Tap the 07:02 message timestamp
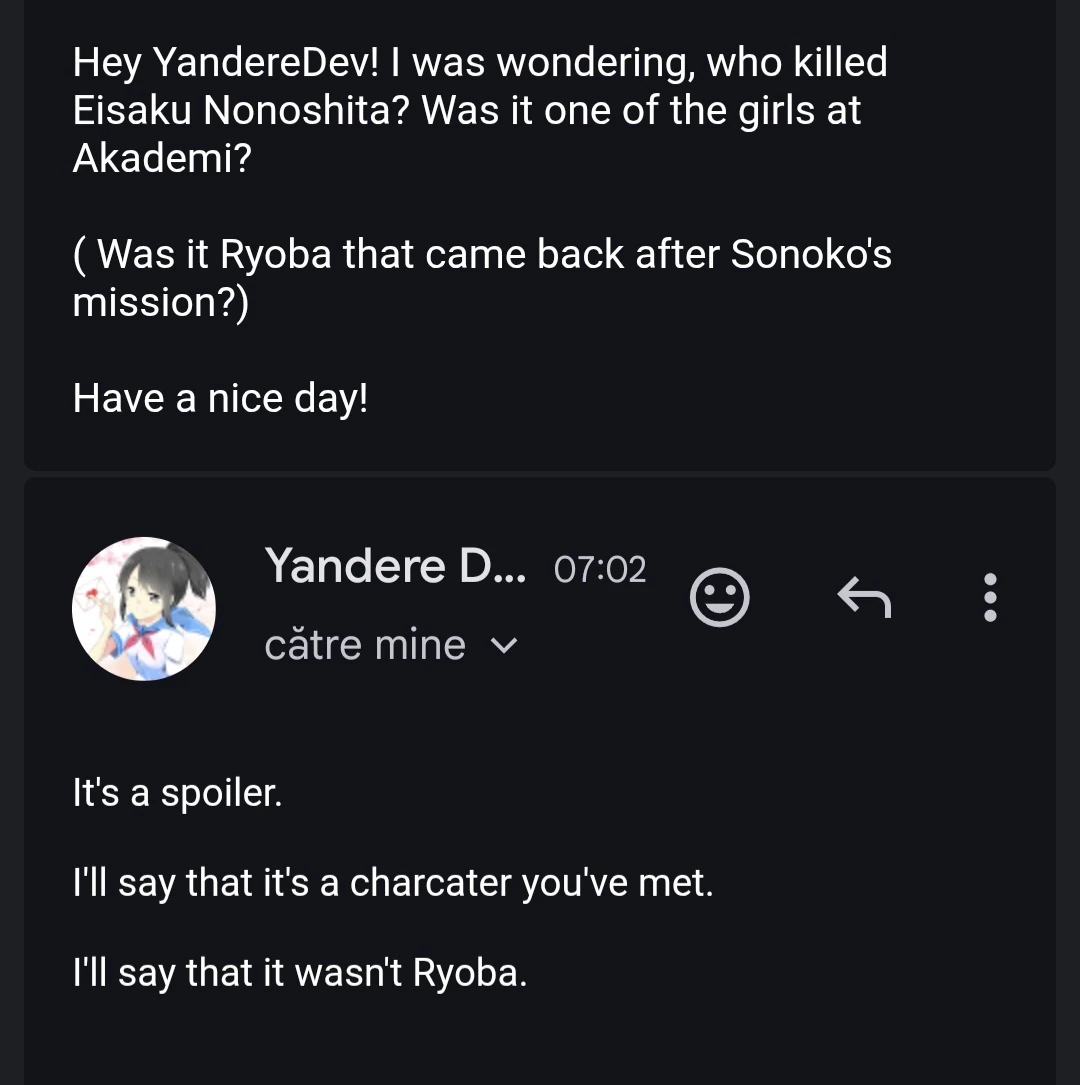The image size is (1080, 1085). [x=600, y=570]
